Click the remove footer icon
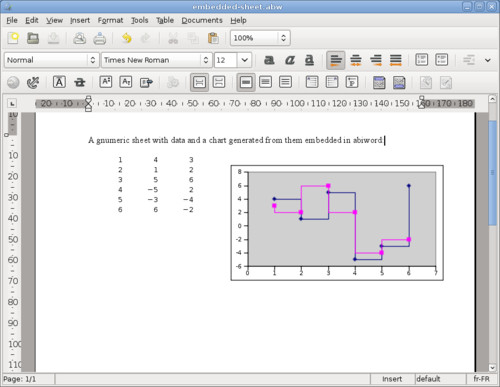 coord(446,82)
